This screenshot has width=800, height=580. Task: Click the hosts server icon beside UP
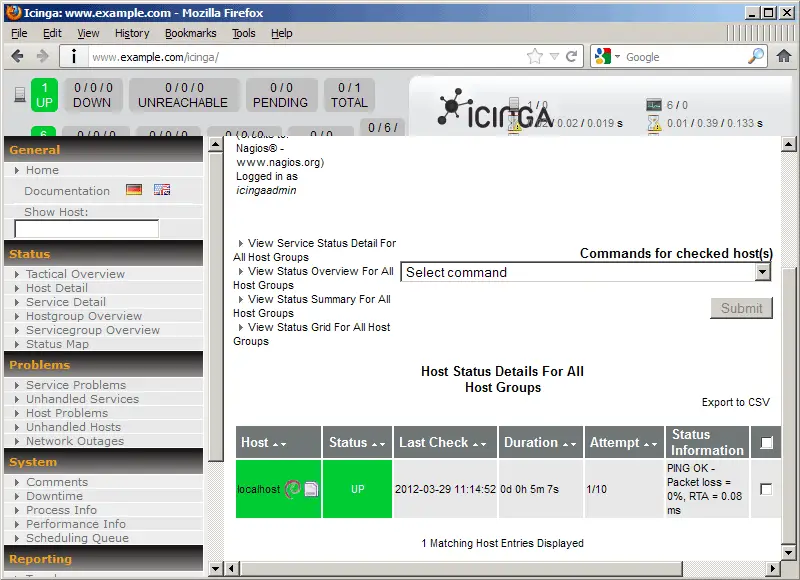tap(20, 94)
